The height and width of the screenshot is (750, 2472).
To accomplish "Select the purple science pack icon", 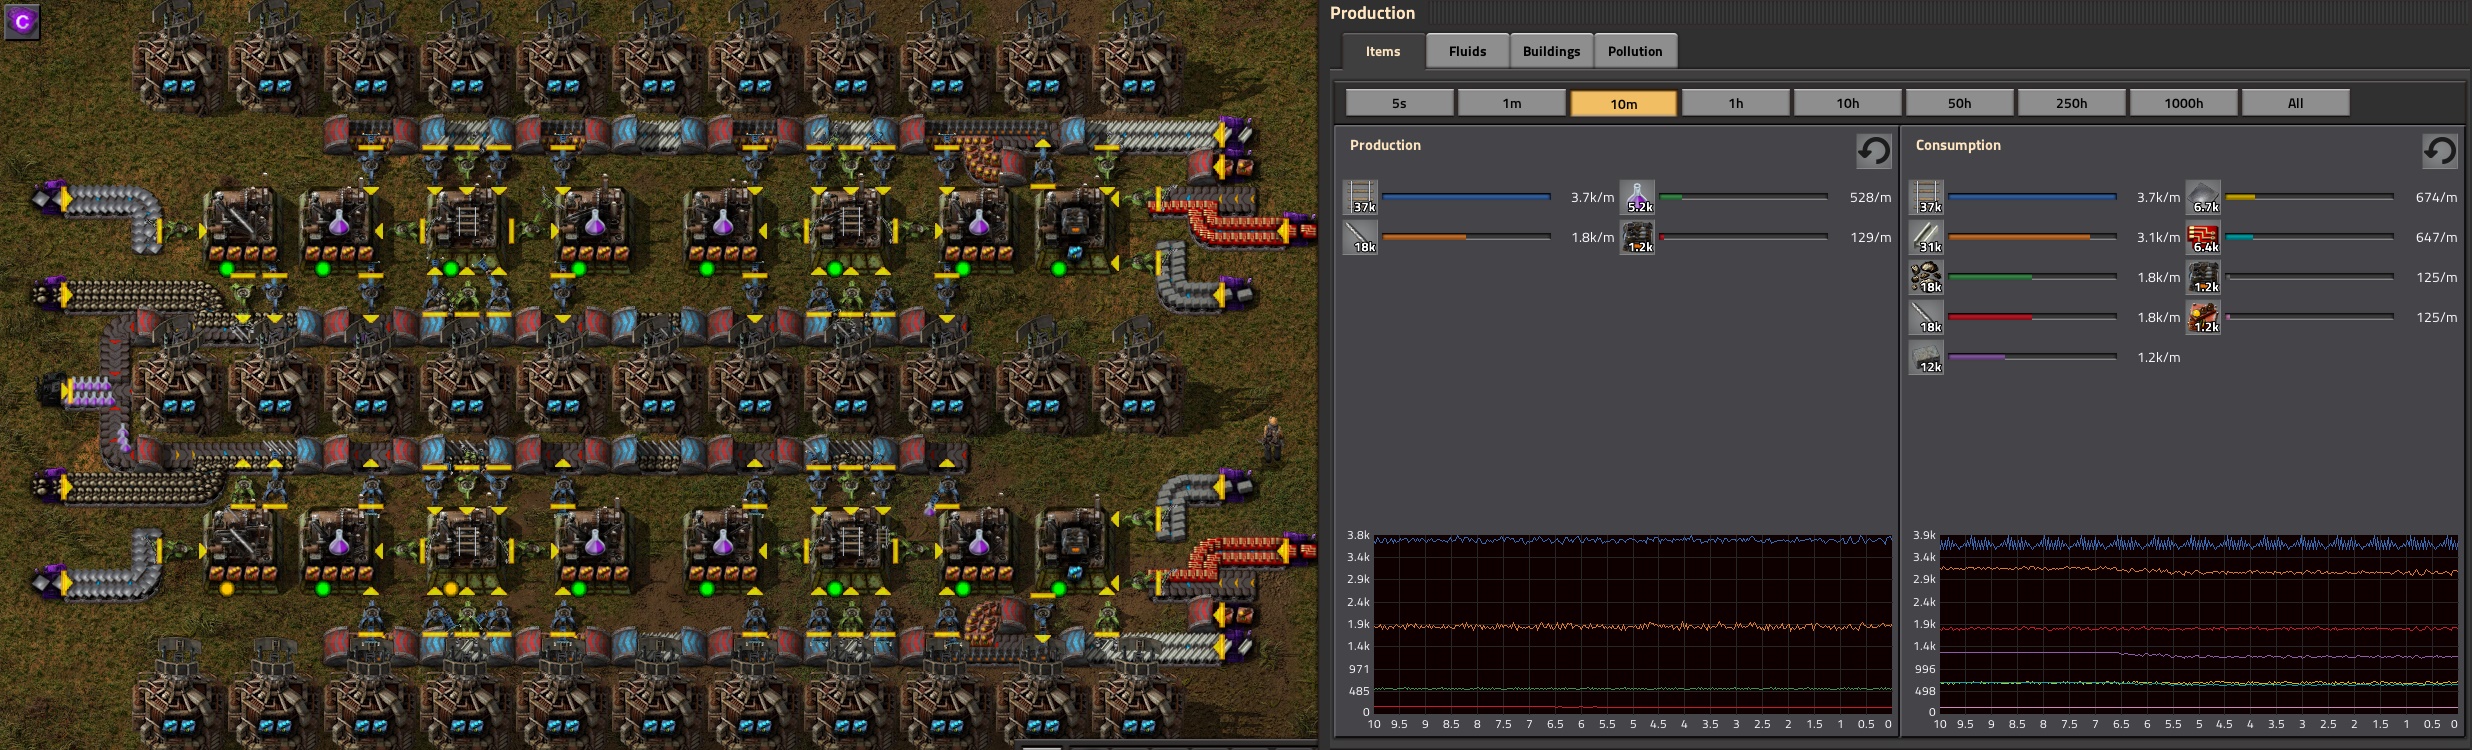I will 1637,197.
